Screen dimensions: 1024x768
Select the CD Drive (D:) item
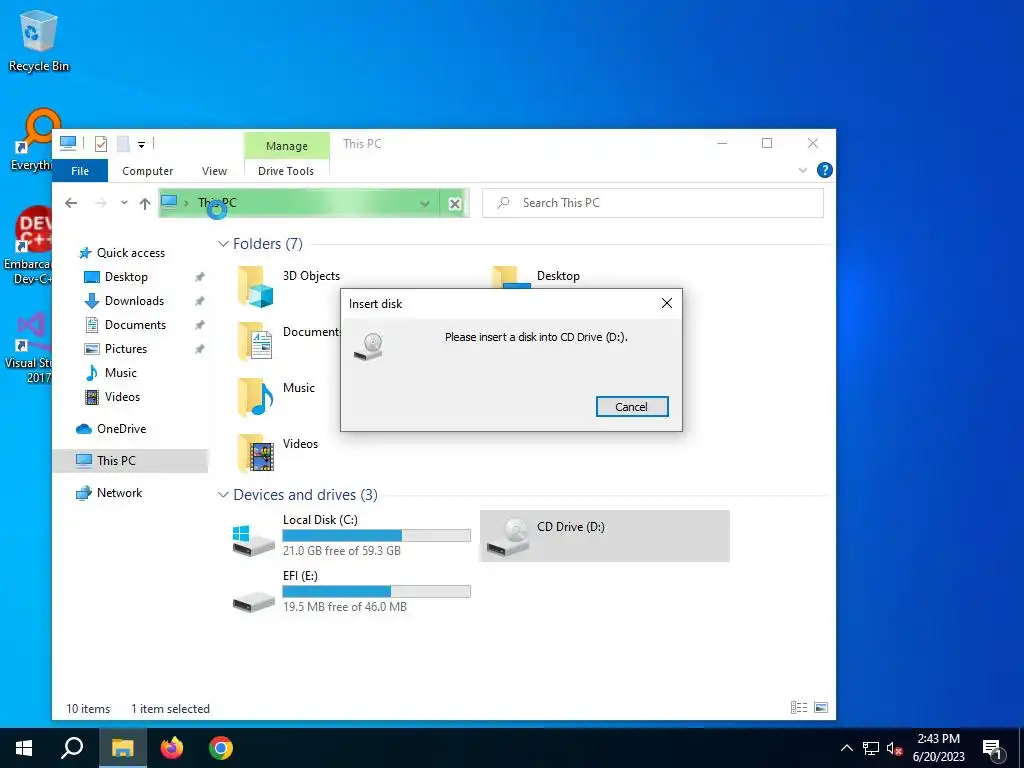pos(605,536)
